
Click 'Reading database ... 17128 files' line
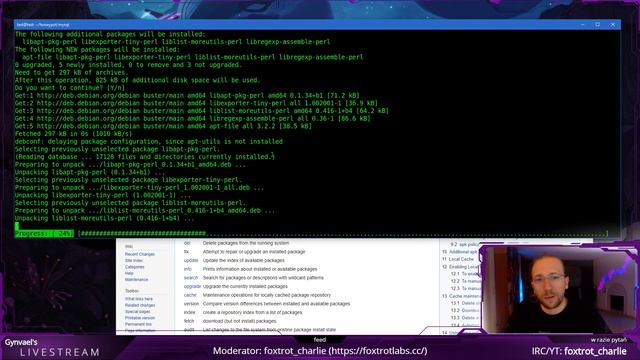144,157
